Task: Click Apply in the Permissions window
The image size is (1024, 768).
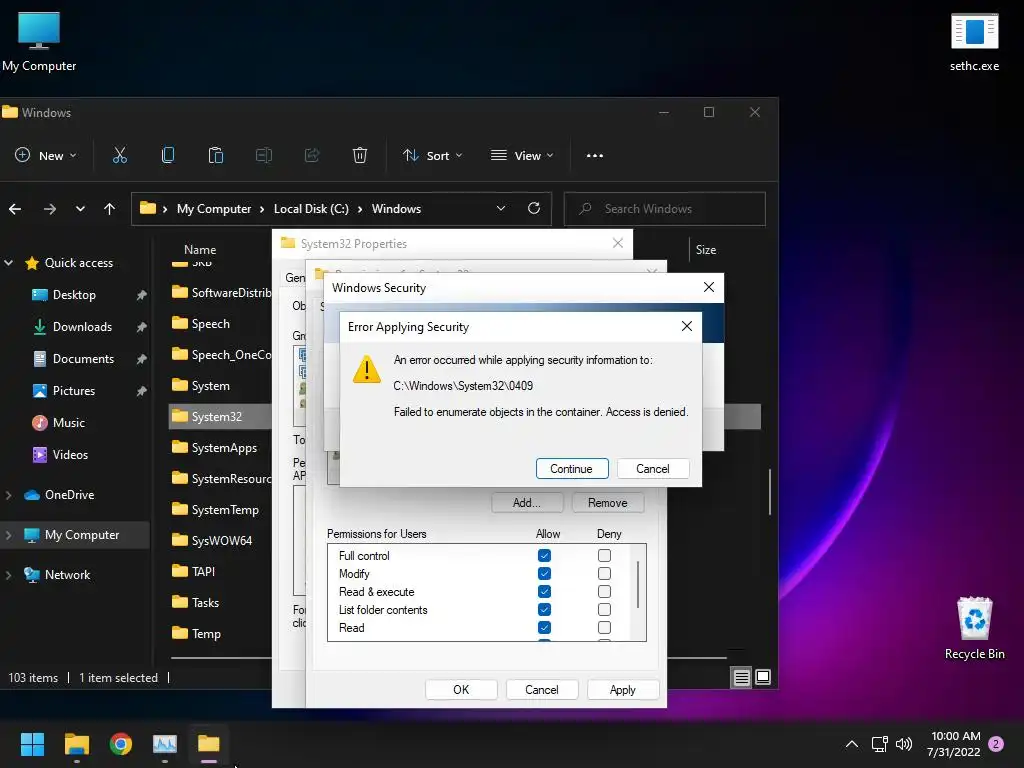Action: pos(622,689)
